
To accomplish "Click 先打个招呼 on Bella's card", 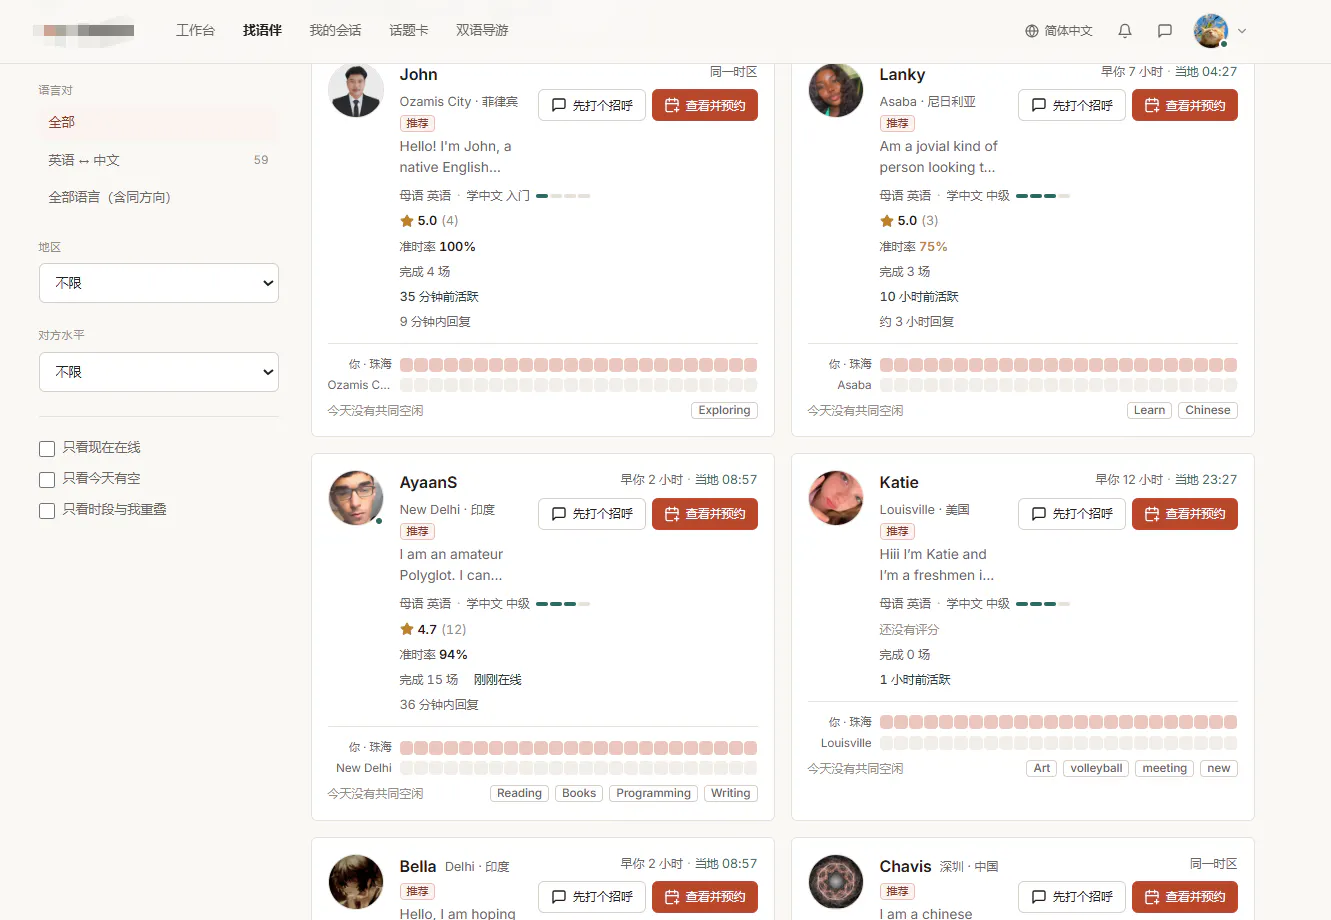I will point(592,897).
